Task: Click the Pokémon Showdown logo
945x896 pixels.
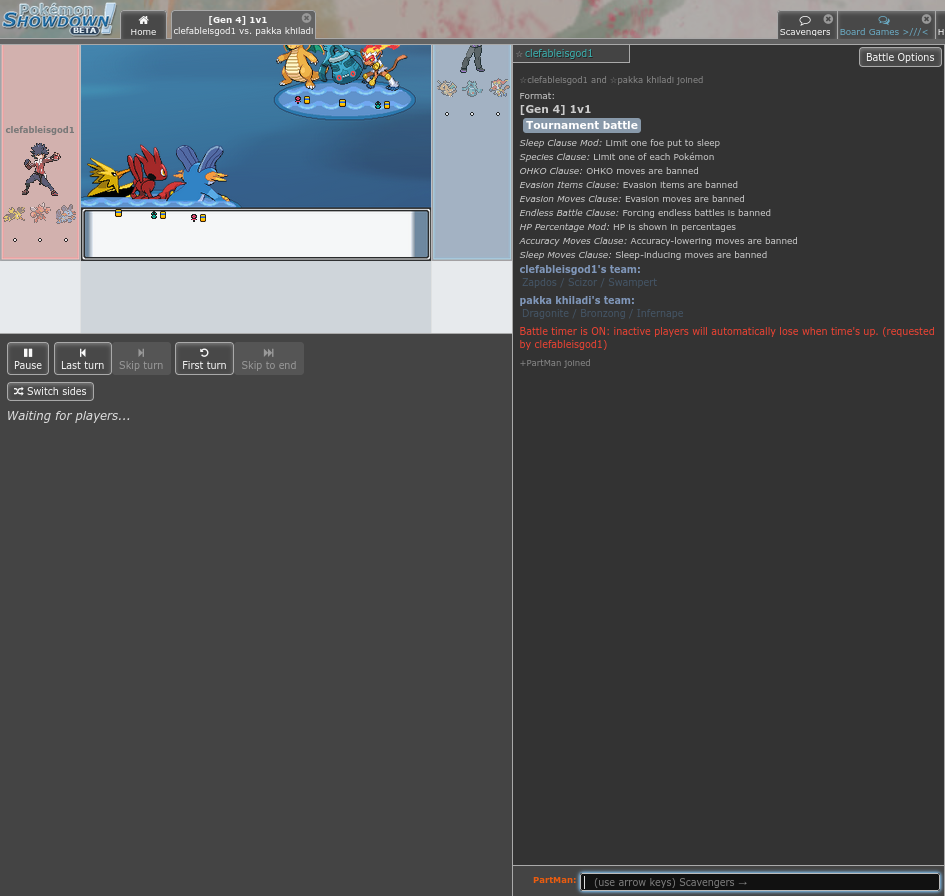Action: click(58, 19)
